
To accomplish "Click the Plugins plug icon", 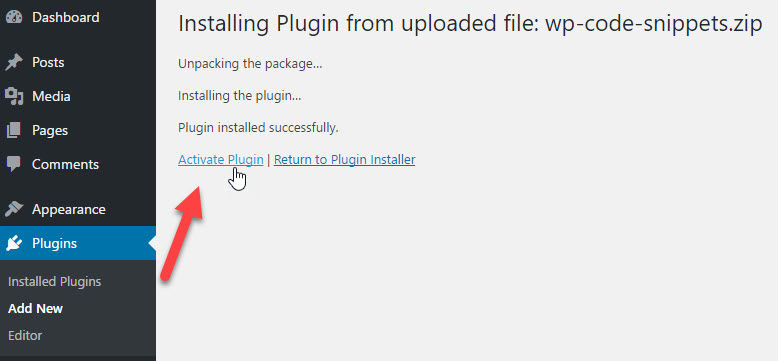I will (14, 243).
